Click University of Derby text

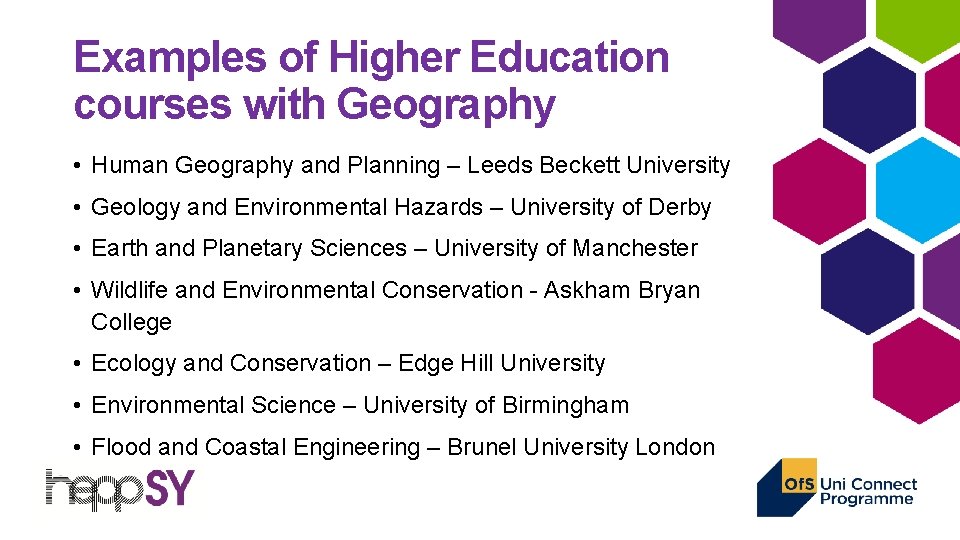[611, 208]
